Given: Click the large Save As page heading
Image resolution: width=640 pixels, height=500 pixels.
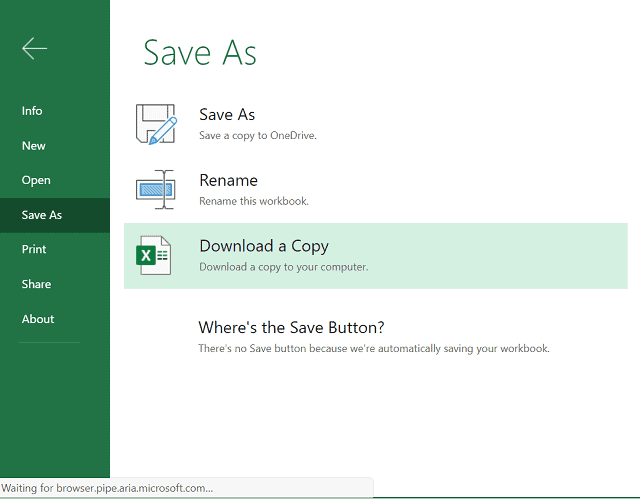Looking at the screenshot, I should point(200,53).
